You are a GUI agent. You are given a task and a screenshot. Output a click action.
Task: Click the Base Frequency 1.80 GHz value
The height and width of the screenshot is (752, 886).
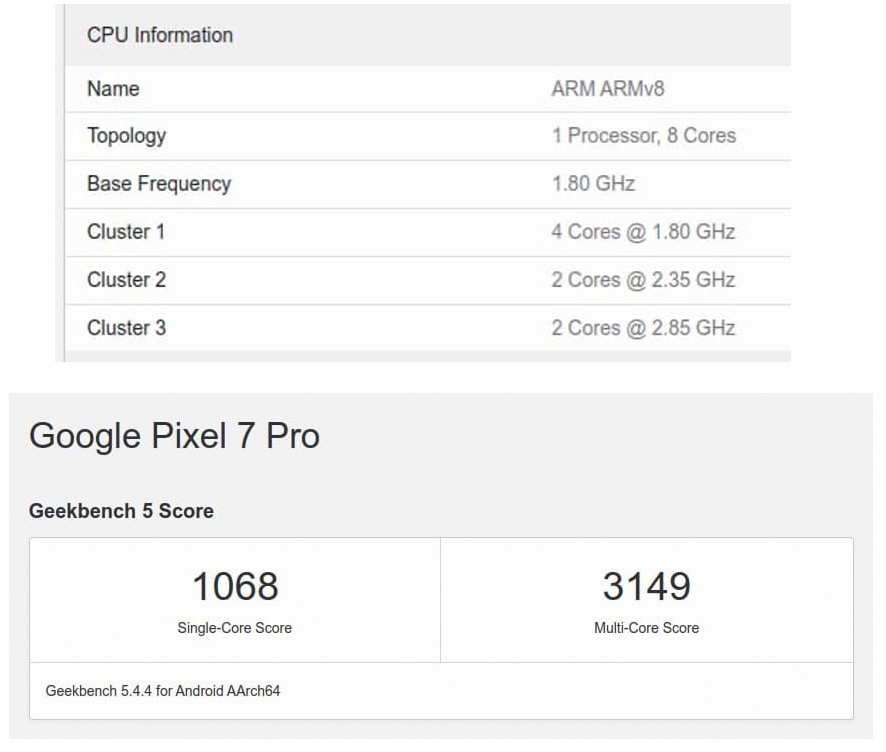[593, 184]
